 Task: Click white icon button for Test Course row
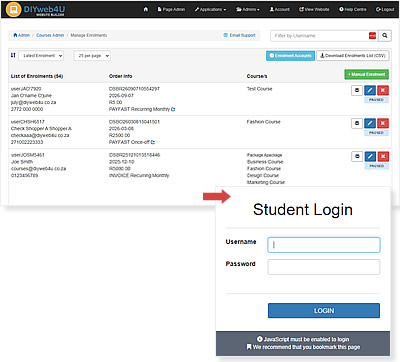[x=357, y=90]
